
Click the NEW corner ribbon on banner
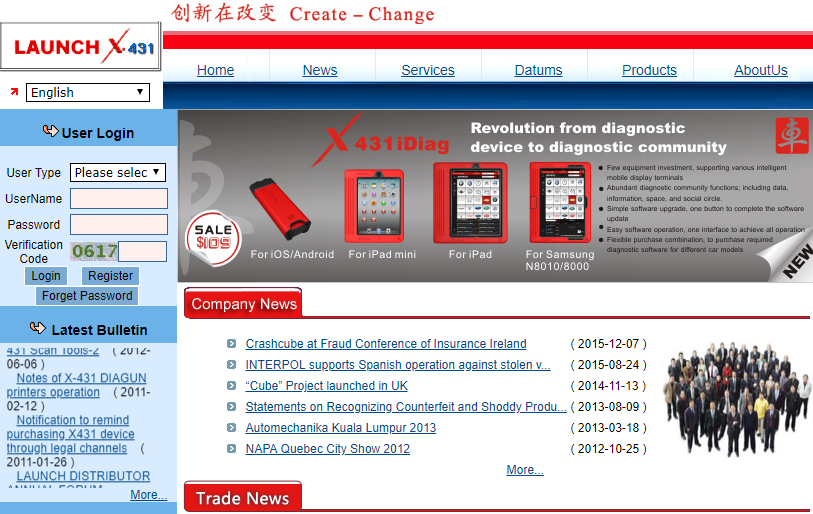pyautogui.click(x=793, y=259)
